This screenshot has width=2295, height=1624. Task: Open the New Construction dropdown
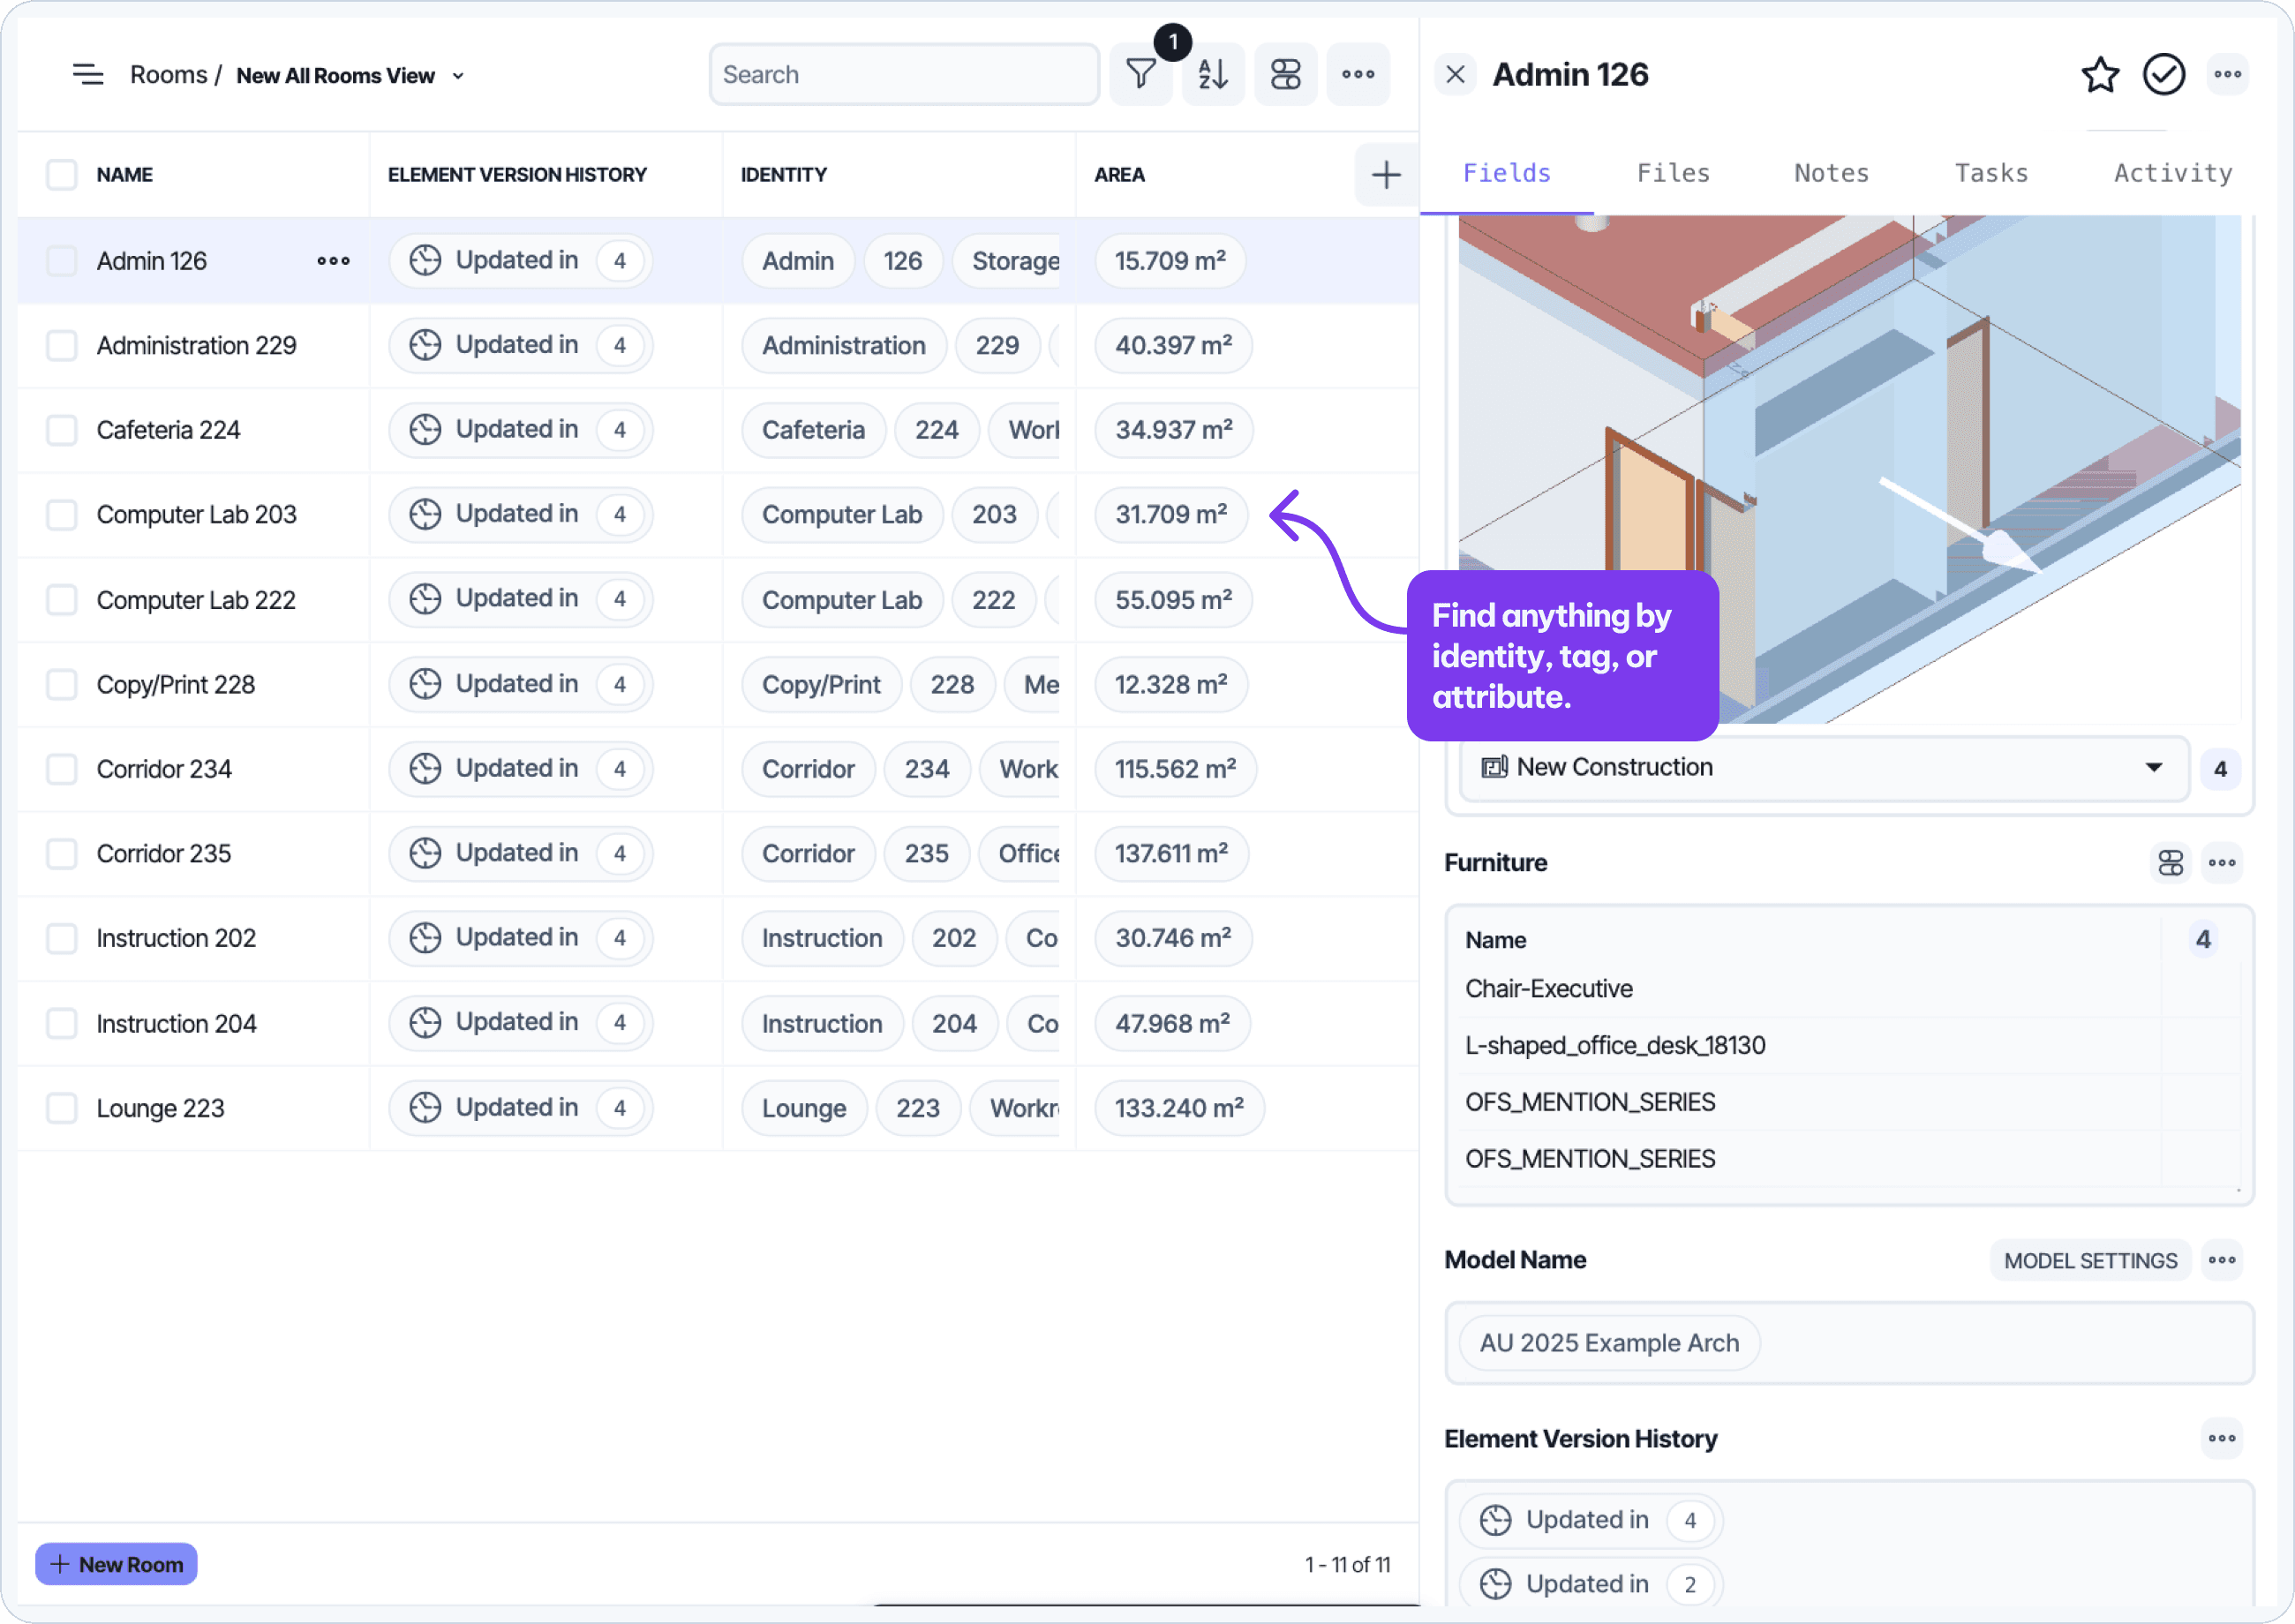[x=2152, y=767]
